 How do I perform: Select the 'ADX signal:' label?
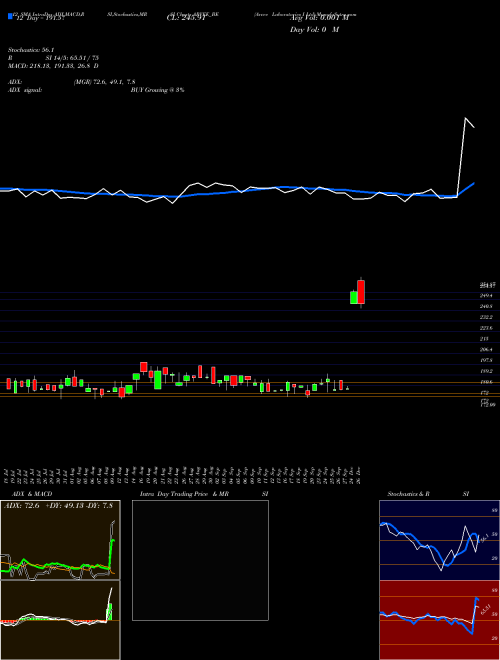(25, 90)
